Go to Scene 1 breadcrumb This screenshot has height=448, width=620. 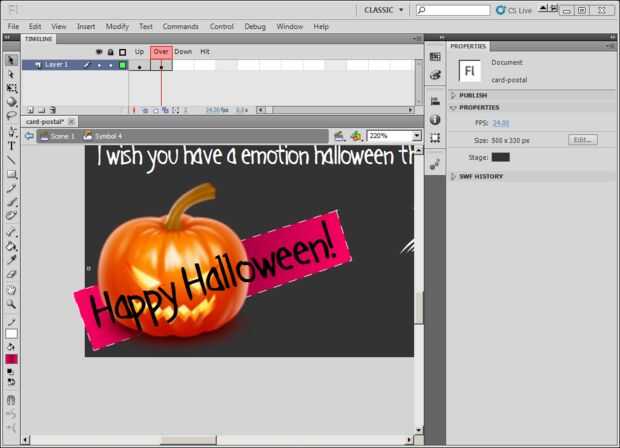pos(58,136)
